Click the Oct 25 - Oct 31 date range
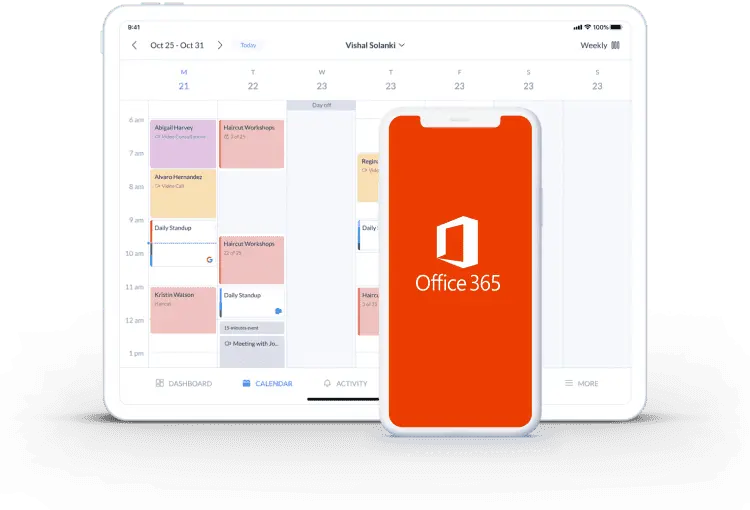The width and height of the screenshot is (750, 510). 177,45
